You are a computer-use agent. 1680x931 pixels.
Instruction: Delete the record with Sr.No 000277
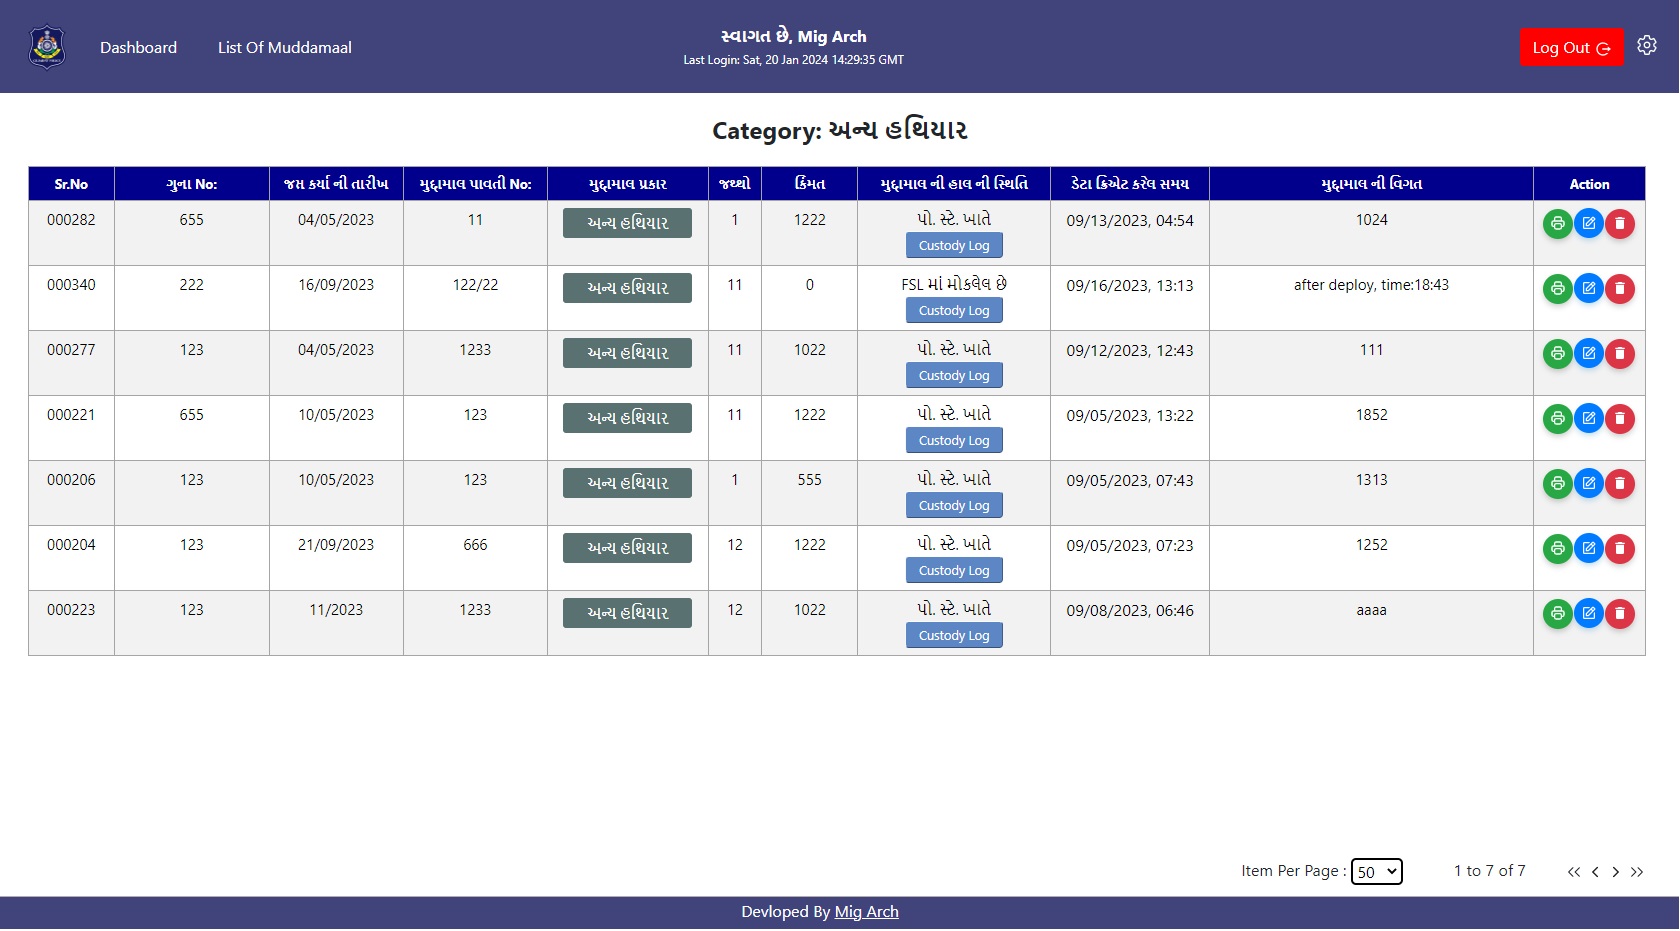[x=1619, y=354]
